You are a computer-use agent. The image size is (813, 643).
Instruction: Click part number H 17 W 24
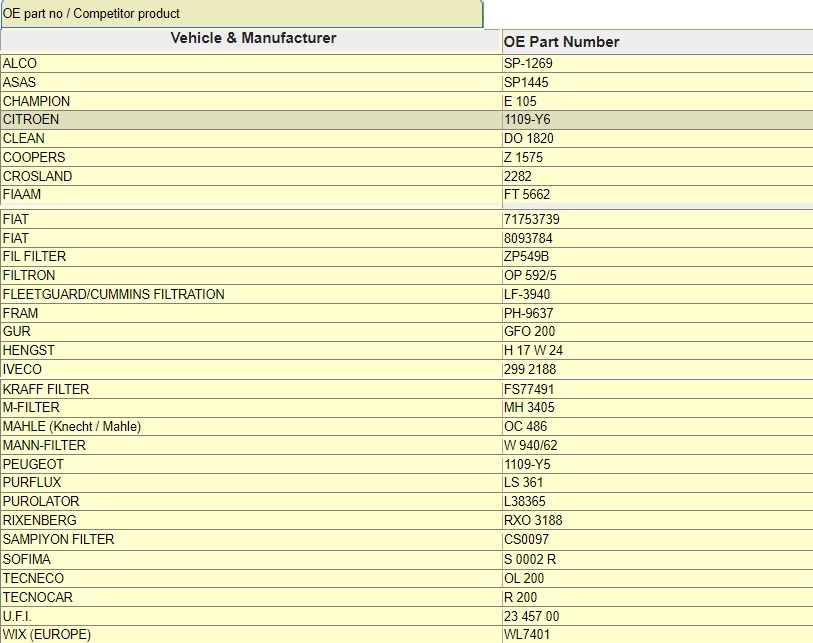533,351
